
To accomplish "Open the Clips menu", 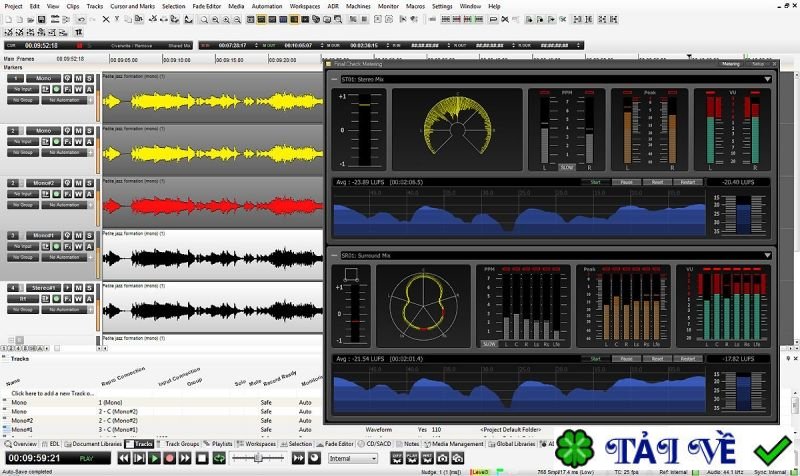I will coord(73,6).
